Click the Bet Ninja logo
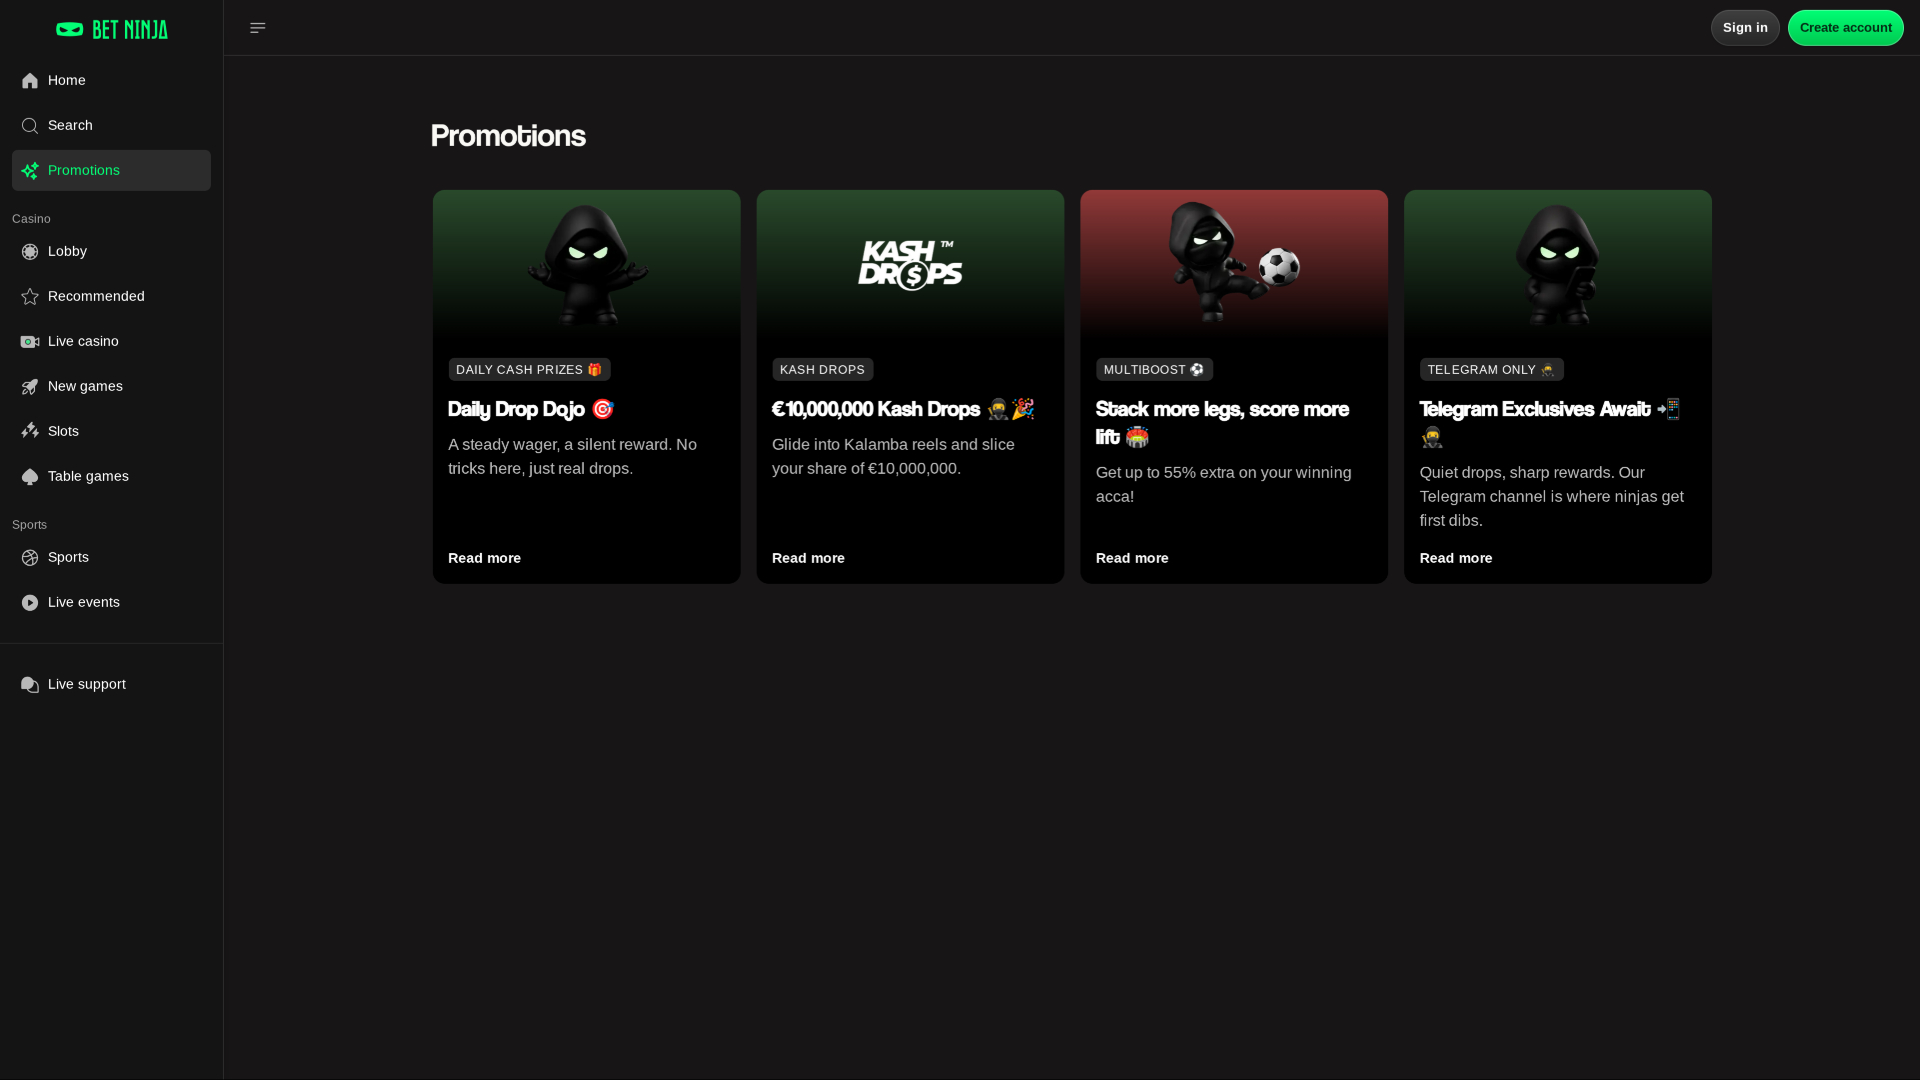Image resolution: width=1920 pixels, height=1080 pixels. (111, 29)
